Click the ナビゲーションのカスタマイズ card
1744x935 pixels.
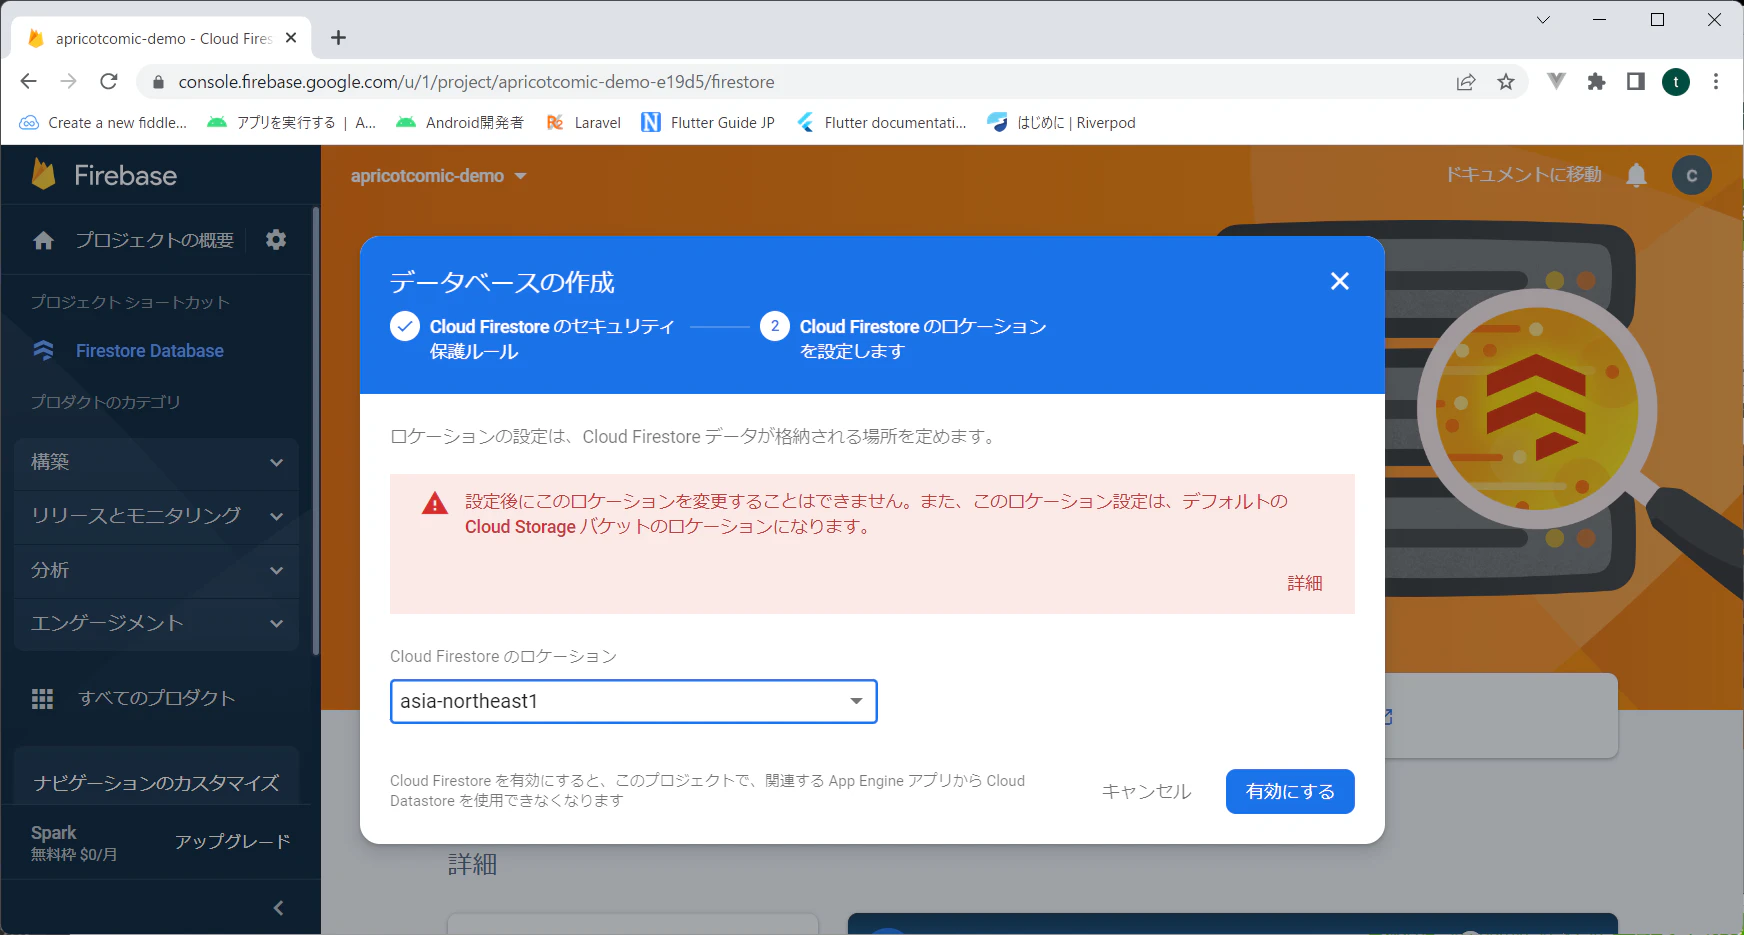[156, 776]
